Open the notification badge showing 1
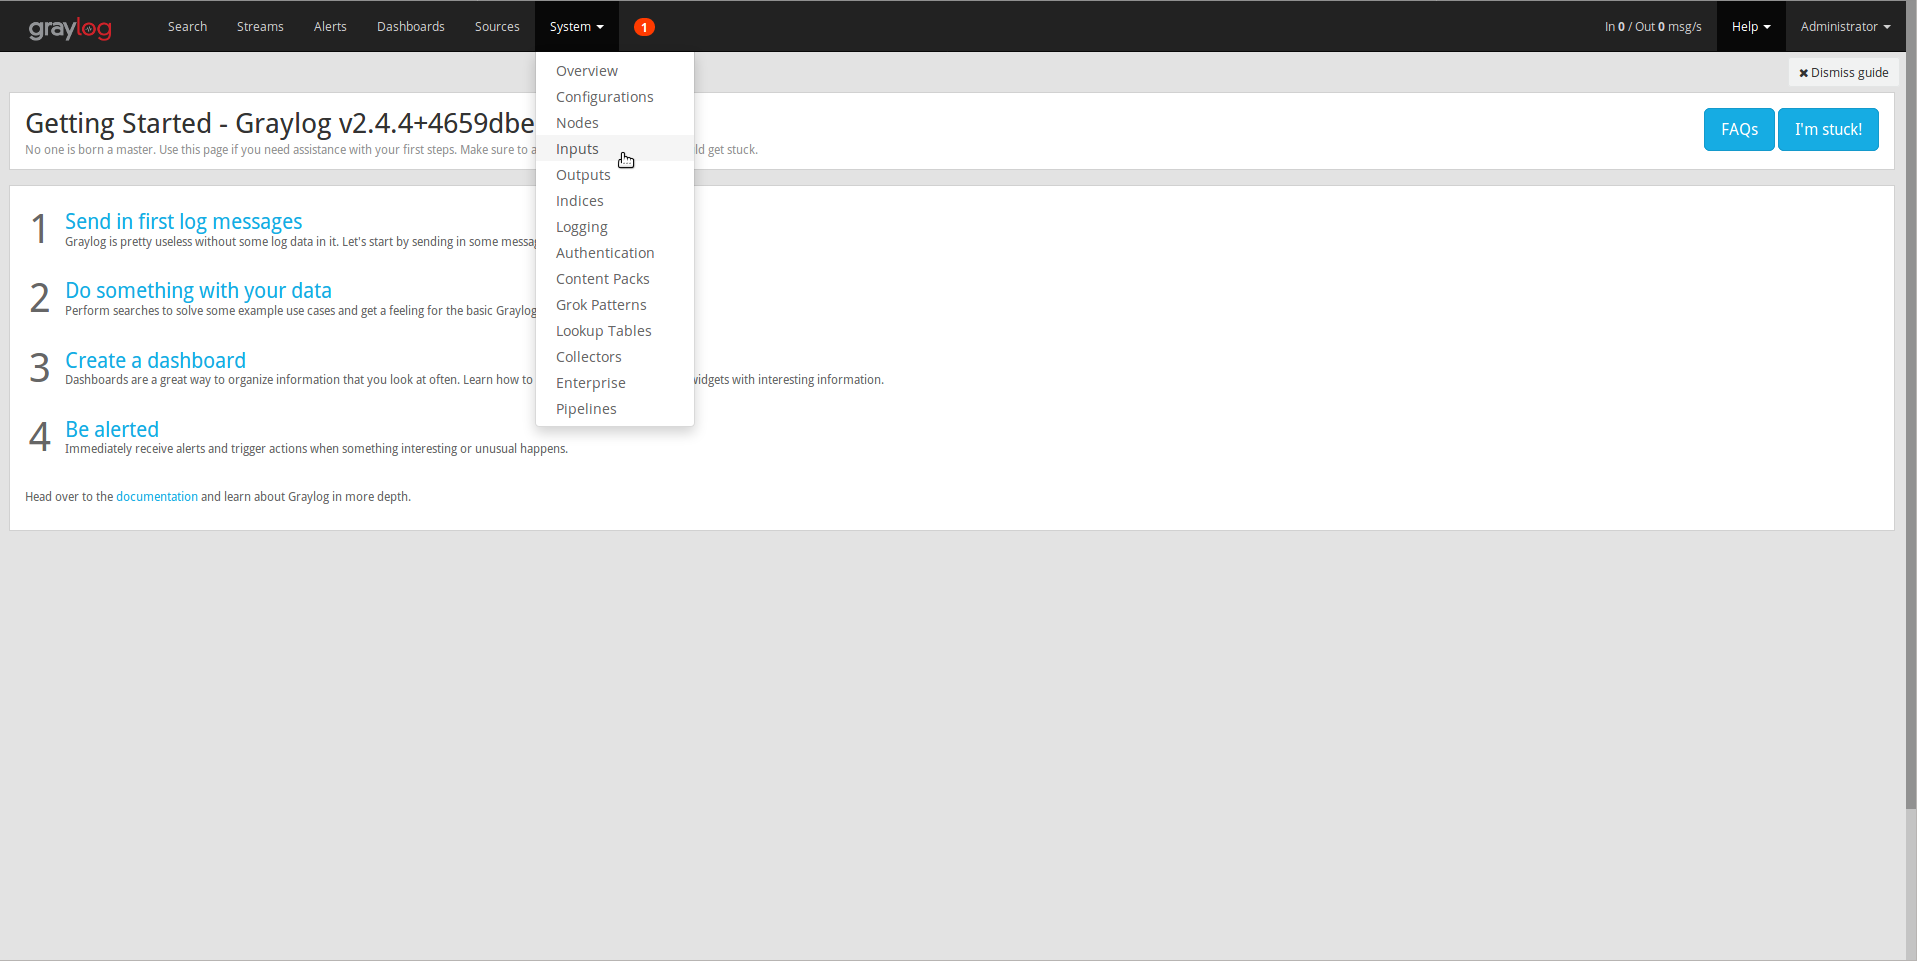 [x=644, y=27]
